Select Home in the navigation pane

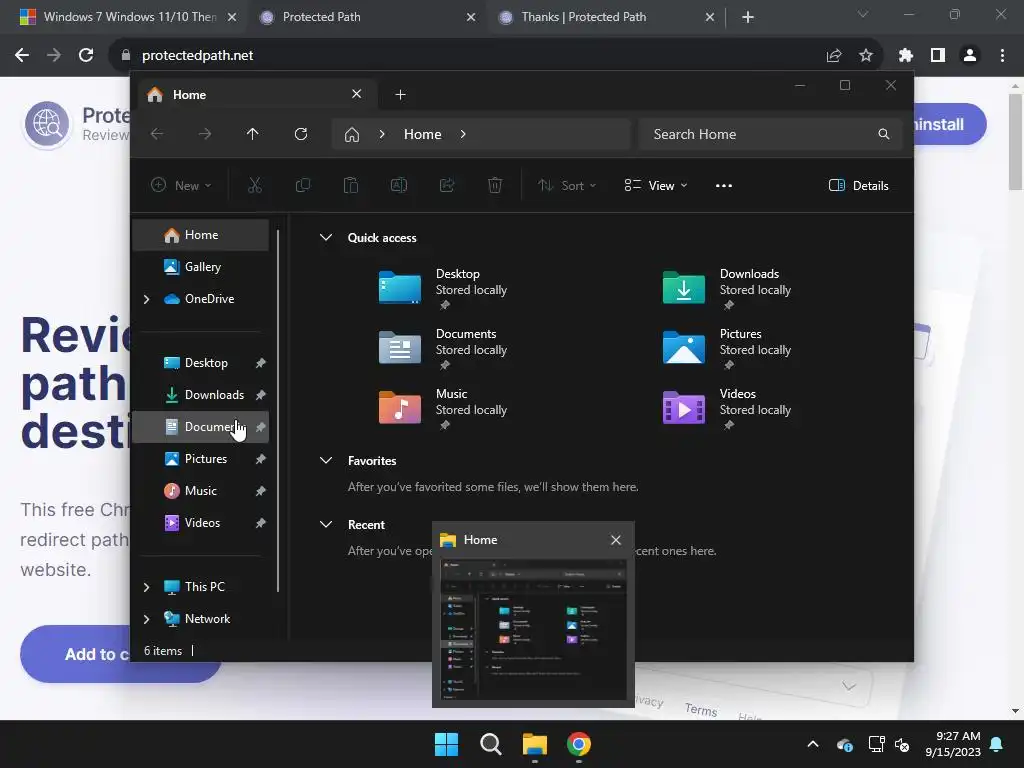201,235
